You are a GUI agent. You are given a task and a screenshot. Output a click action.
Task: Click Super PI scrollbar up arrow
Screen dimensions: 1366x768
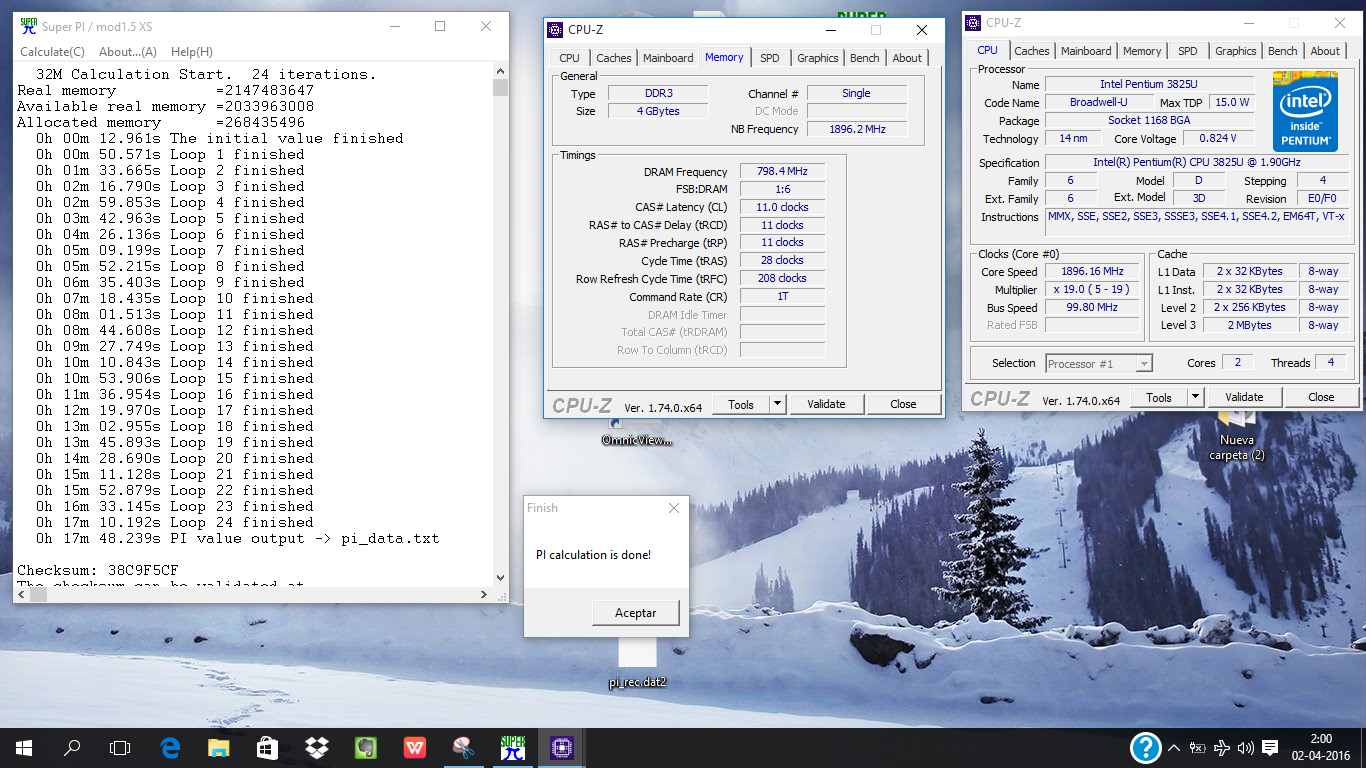point(501,71)
